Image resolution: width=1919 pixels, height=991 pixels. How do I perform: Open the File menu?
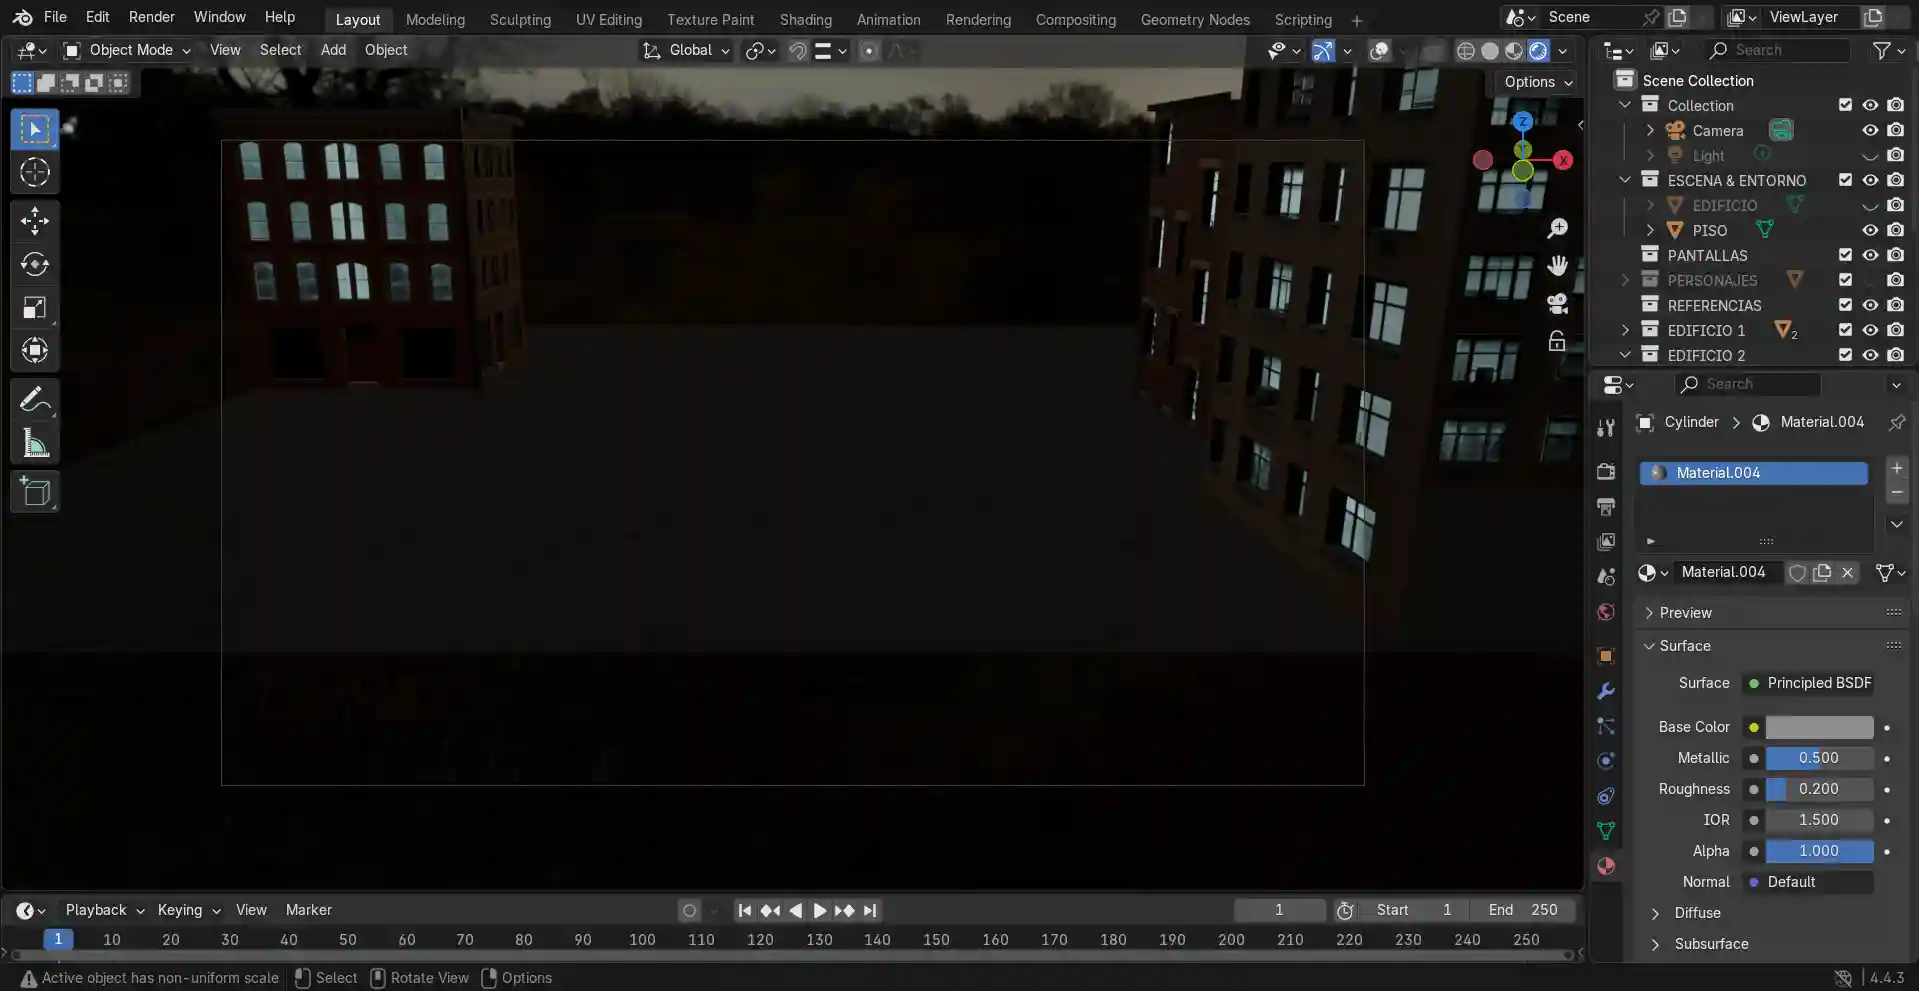pos(55,17)
